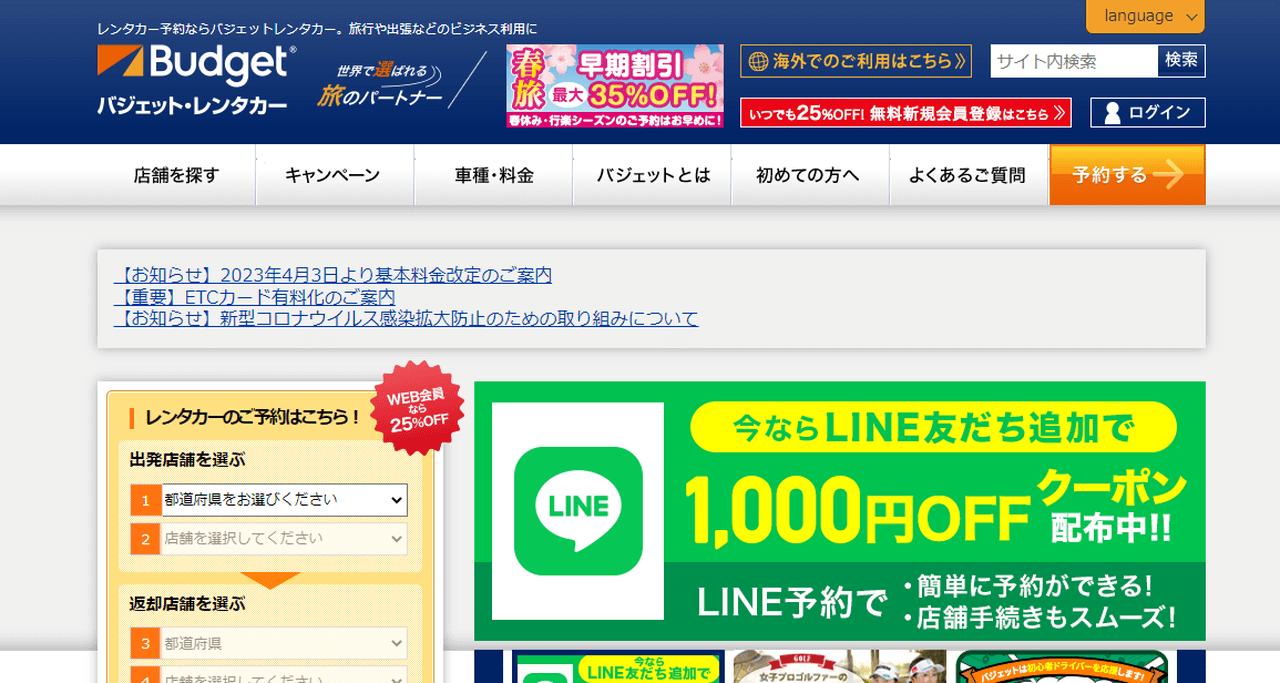Click the WEB会員 25%OFF red badge
Viewport: 1280px width, 683px height.
(417, 408)
